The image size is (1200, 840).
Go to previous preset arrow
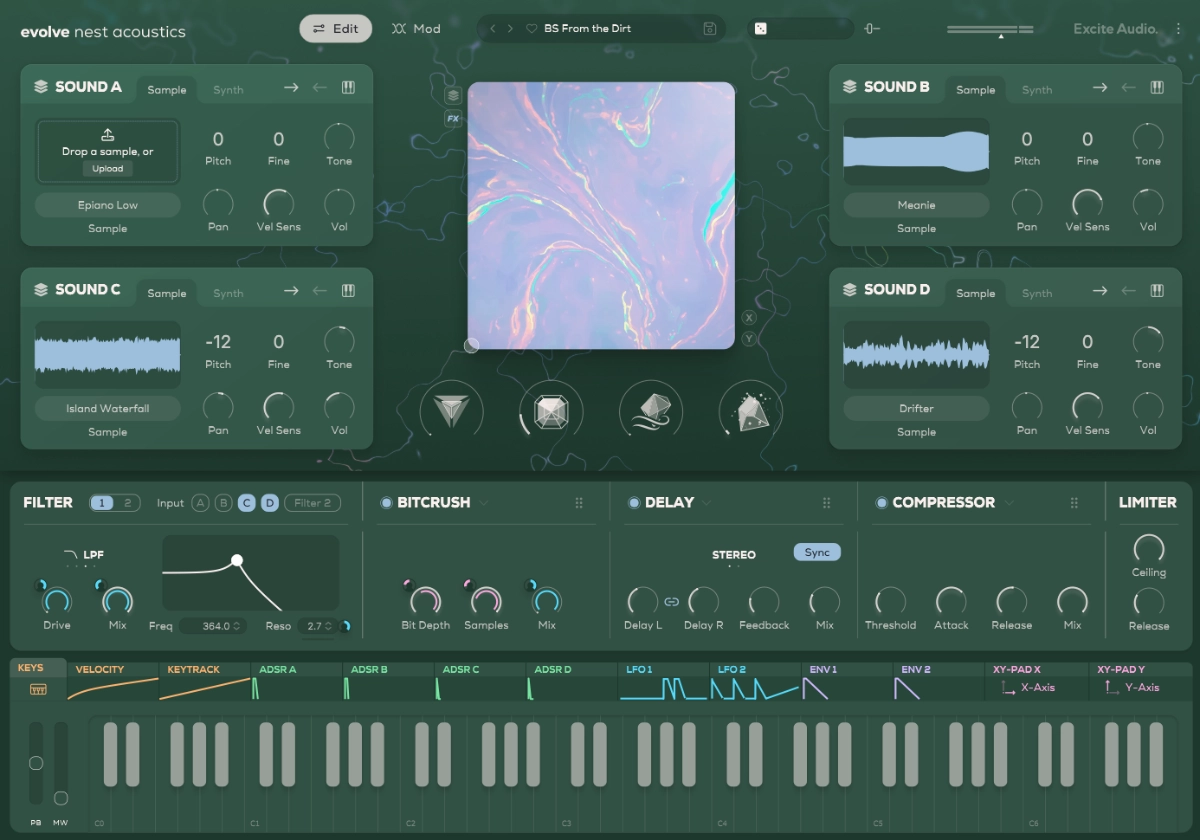tap(492, 29)
